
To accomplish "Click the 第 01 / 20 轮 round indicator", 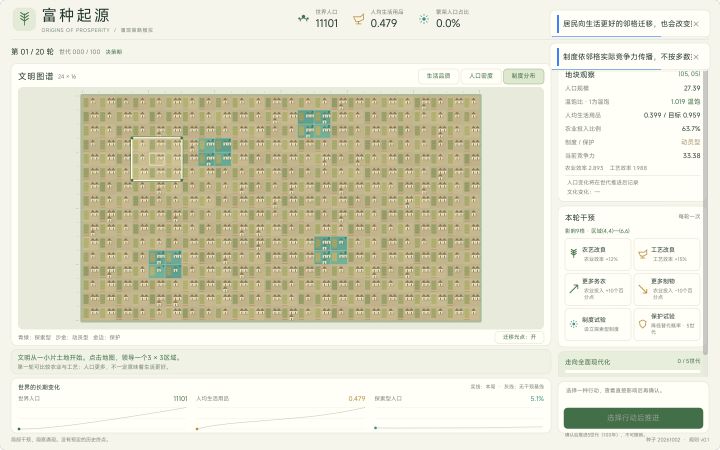I will pos(32,52).
